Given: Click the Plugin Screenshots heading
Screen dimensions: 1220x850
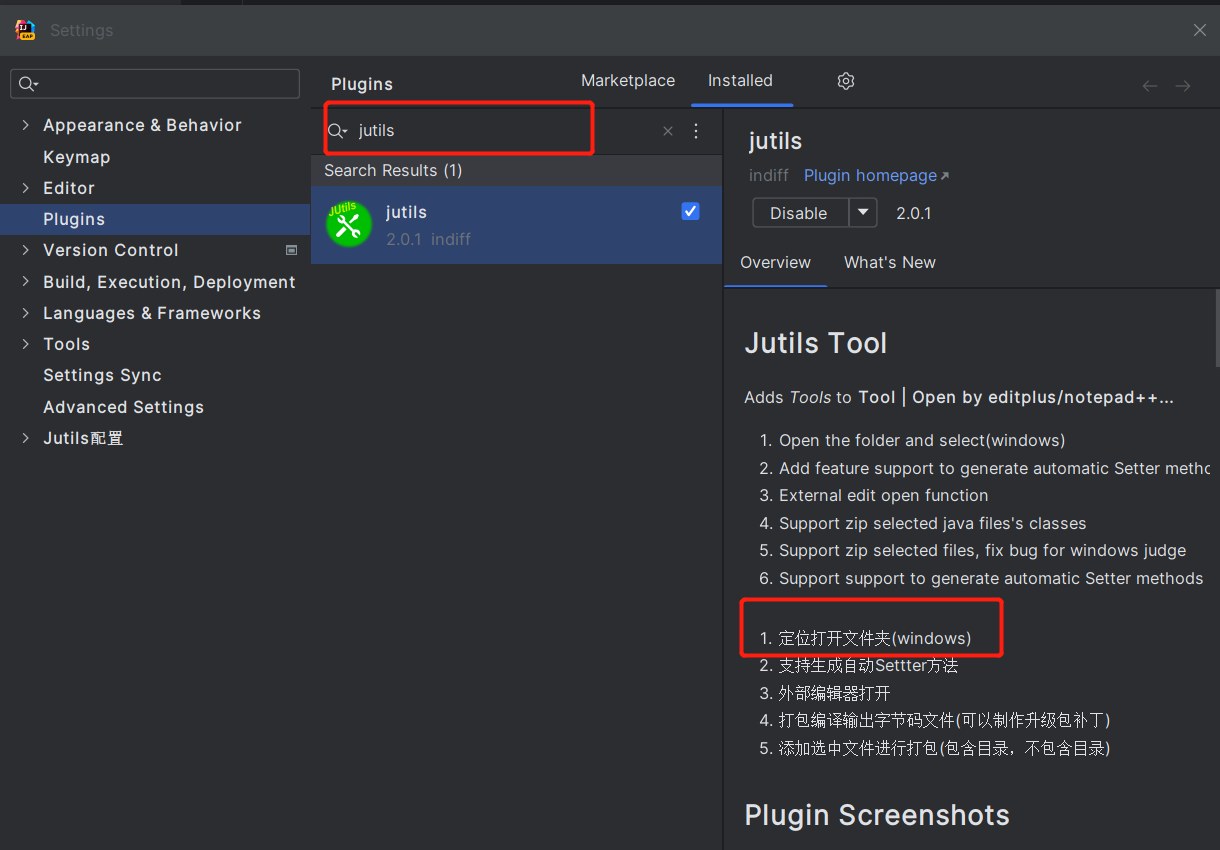Looking at the screenshot, I should point(877,815).
